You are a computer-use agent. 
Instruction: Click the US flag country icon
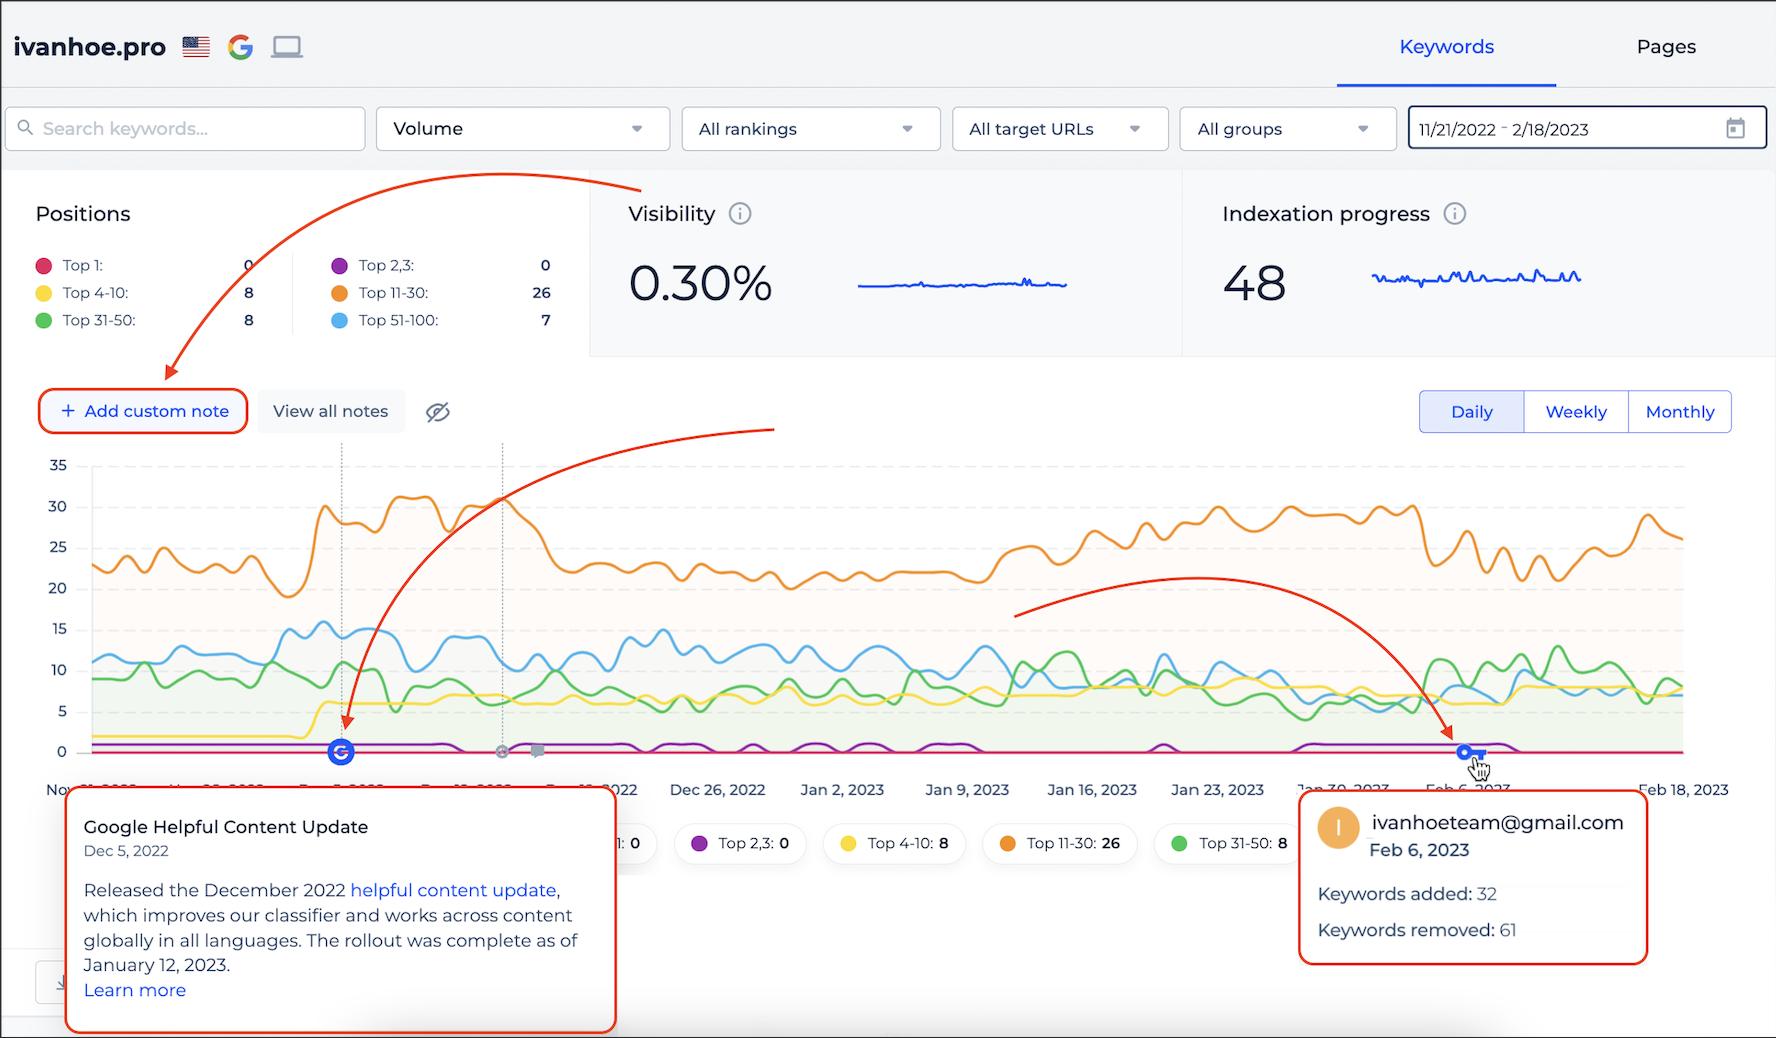[196, 47]
